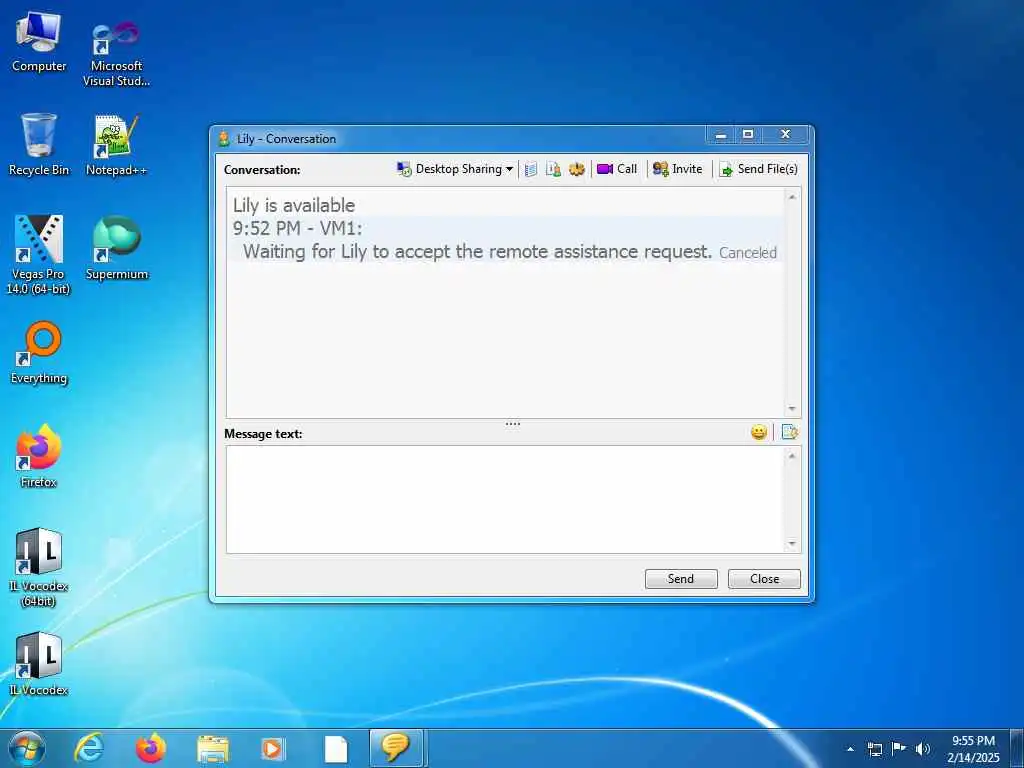Select the Firefox desktop shortcut

click(39, 456)
